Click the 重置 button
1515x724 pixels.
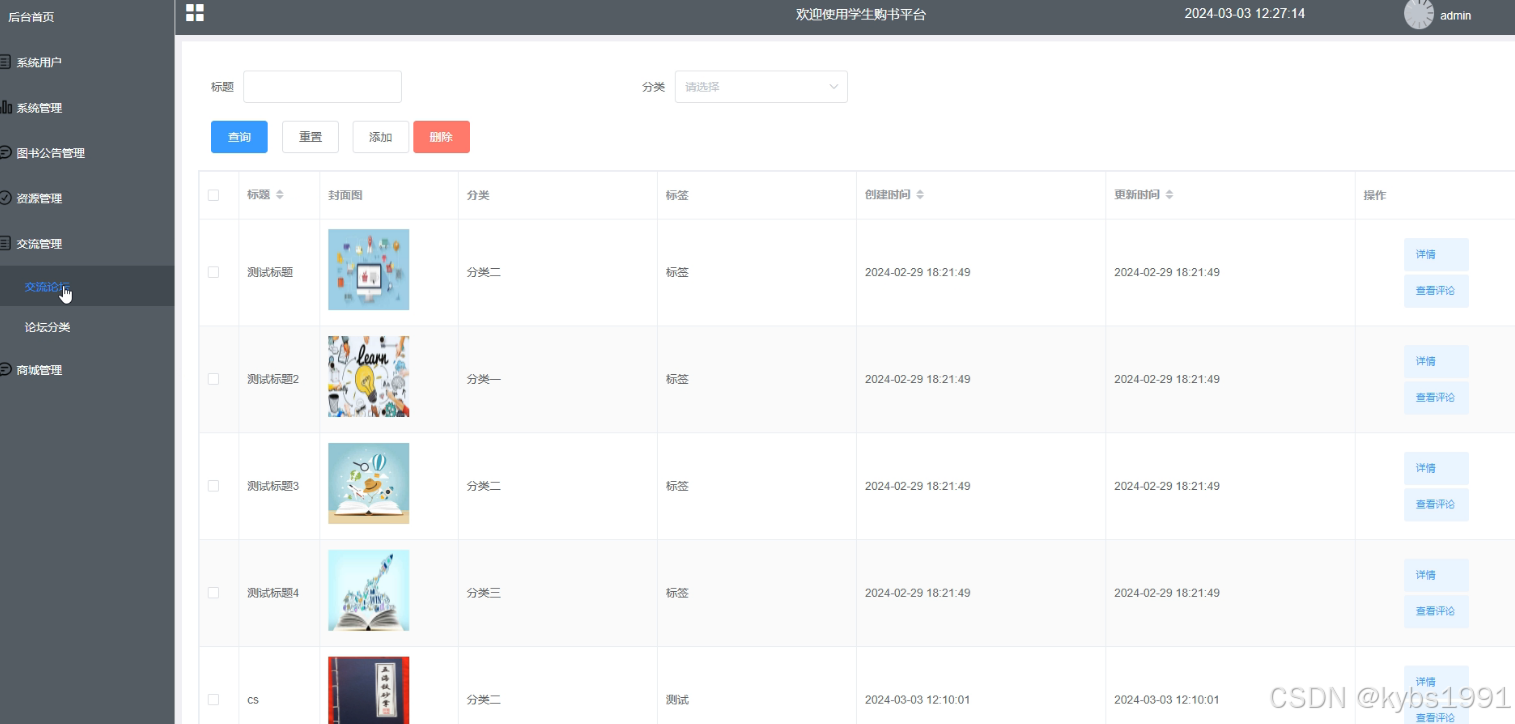[310, 137]
